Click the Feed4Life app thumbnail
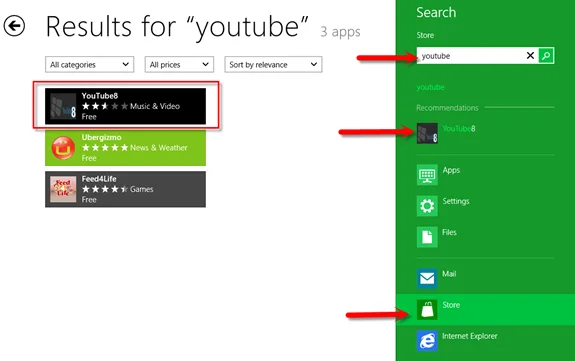 [63, 189]
